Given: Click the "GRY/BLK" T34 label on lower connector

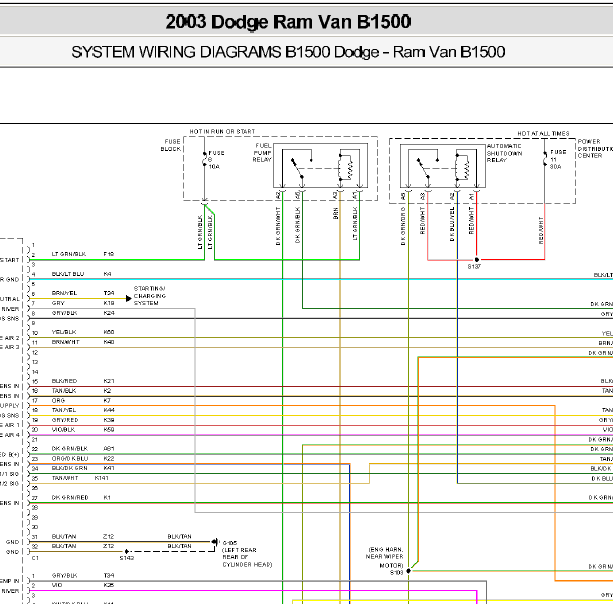Looking at the screenshot, I should [x=64, y=576].
